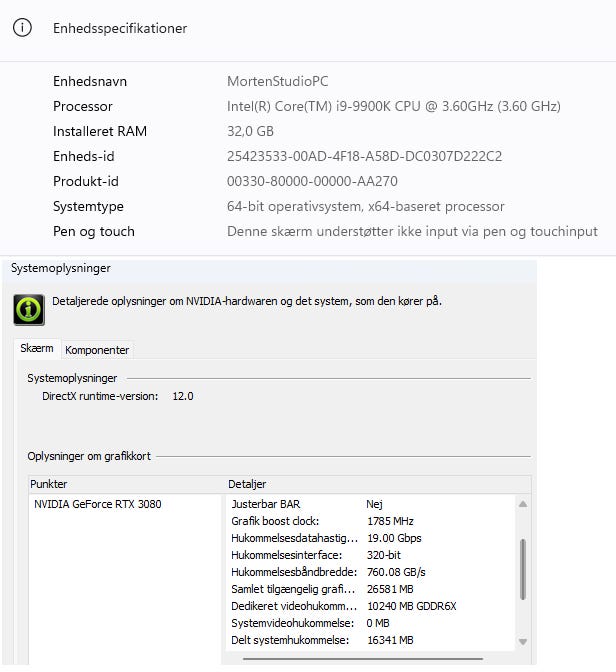Click the Enhedsnavn label
This screenshot has width=616, height=672.
(90, 81)
